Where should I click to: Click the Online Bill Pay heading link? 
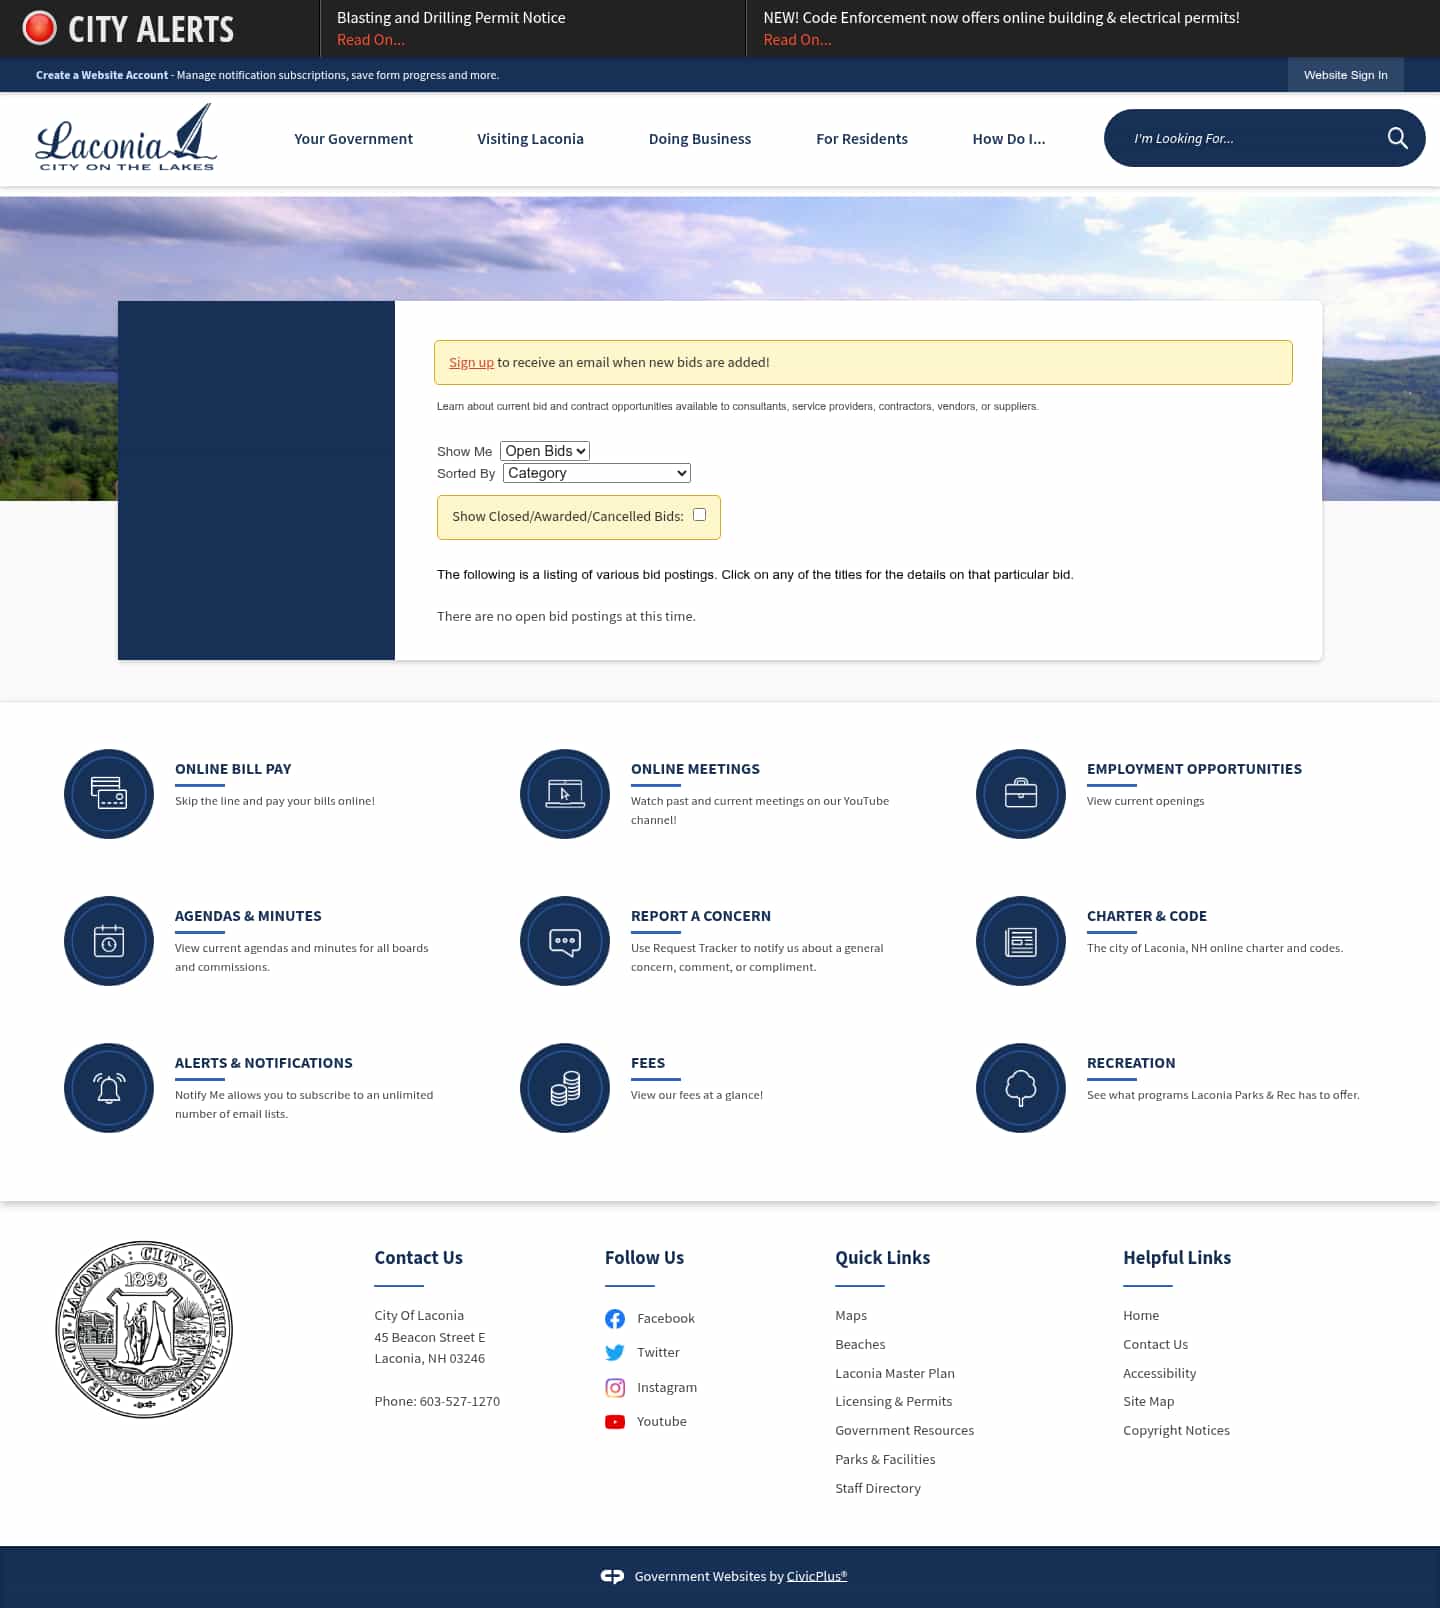pos(233,769)
